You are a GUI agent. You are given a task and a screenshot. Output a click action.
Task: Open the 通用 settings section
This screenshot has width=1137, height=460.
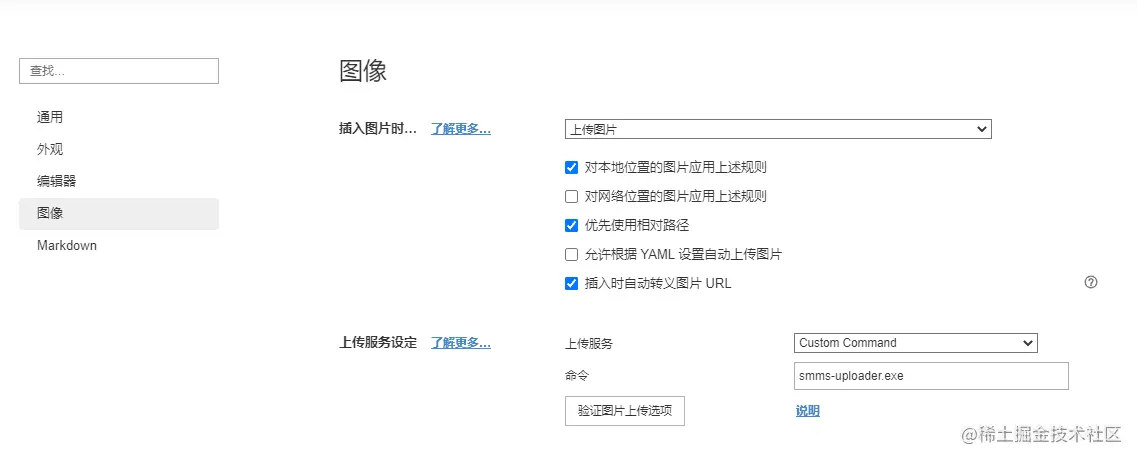pyautogui.click(x=119, y=118)
